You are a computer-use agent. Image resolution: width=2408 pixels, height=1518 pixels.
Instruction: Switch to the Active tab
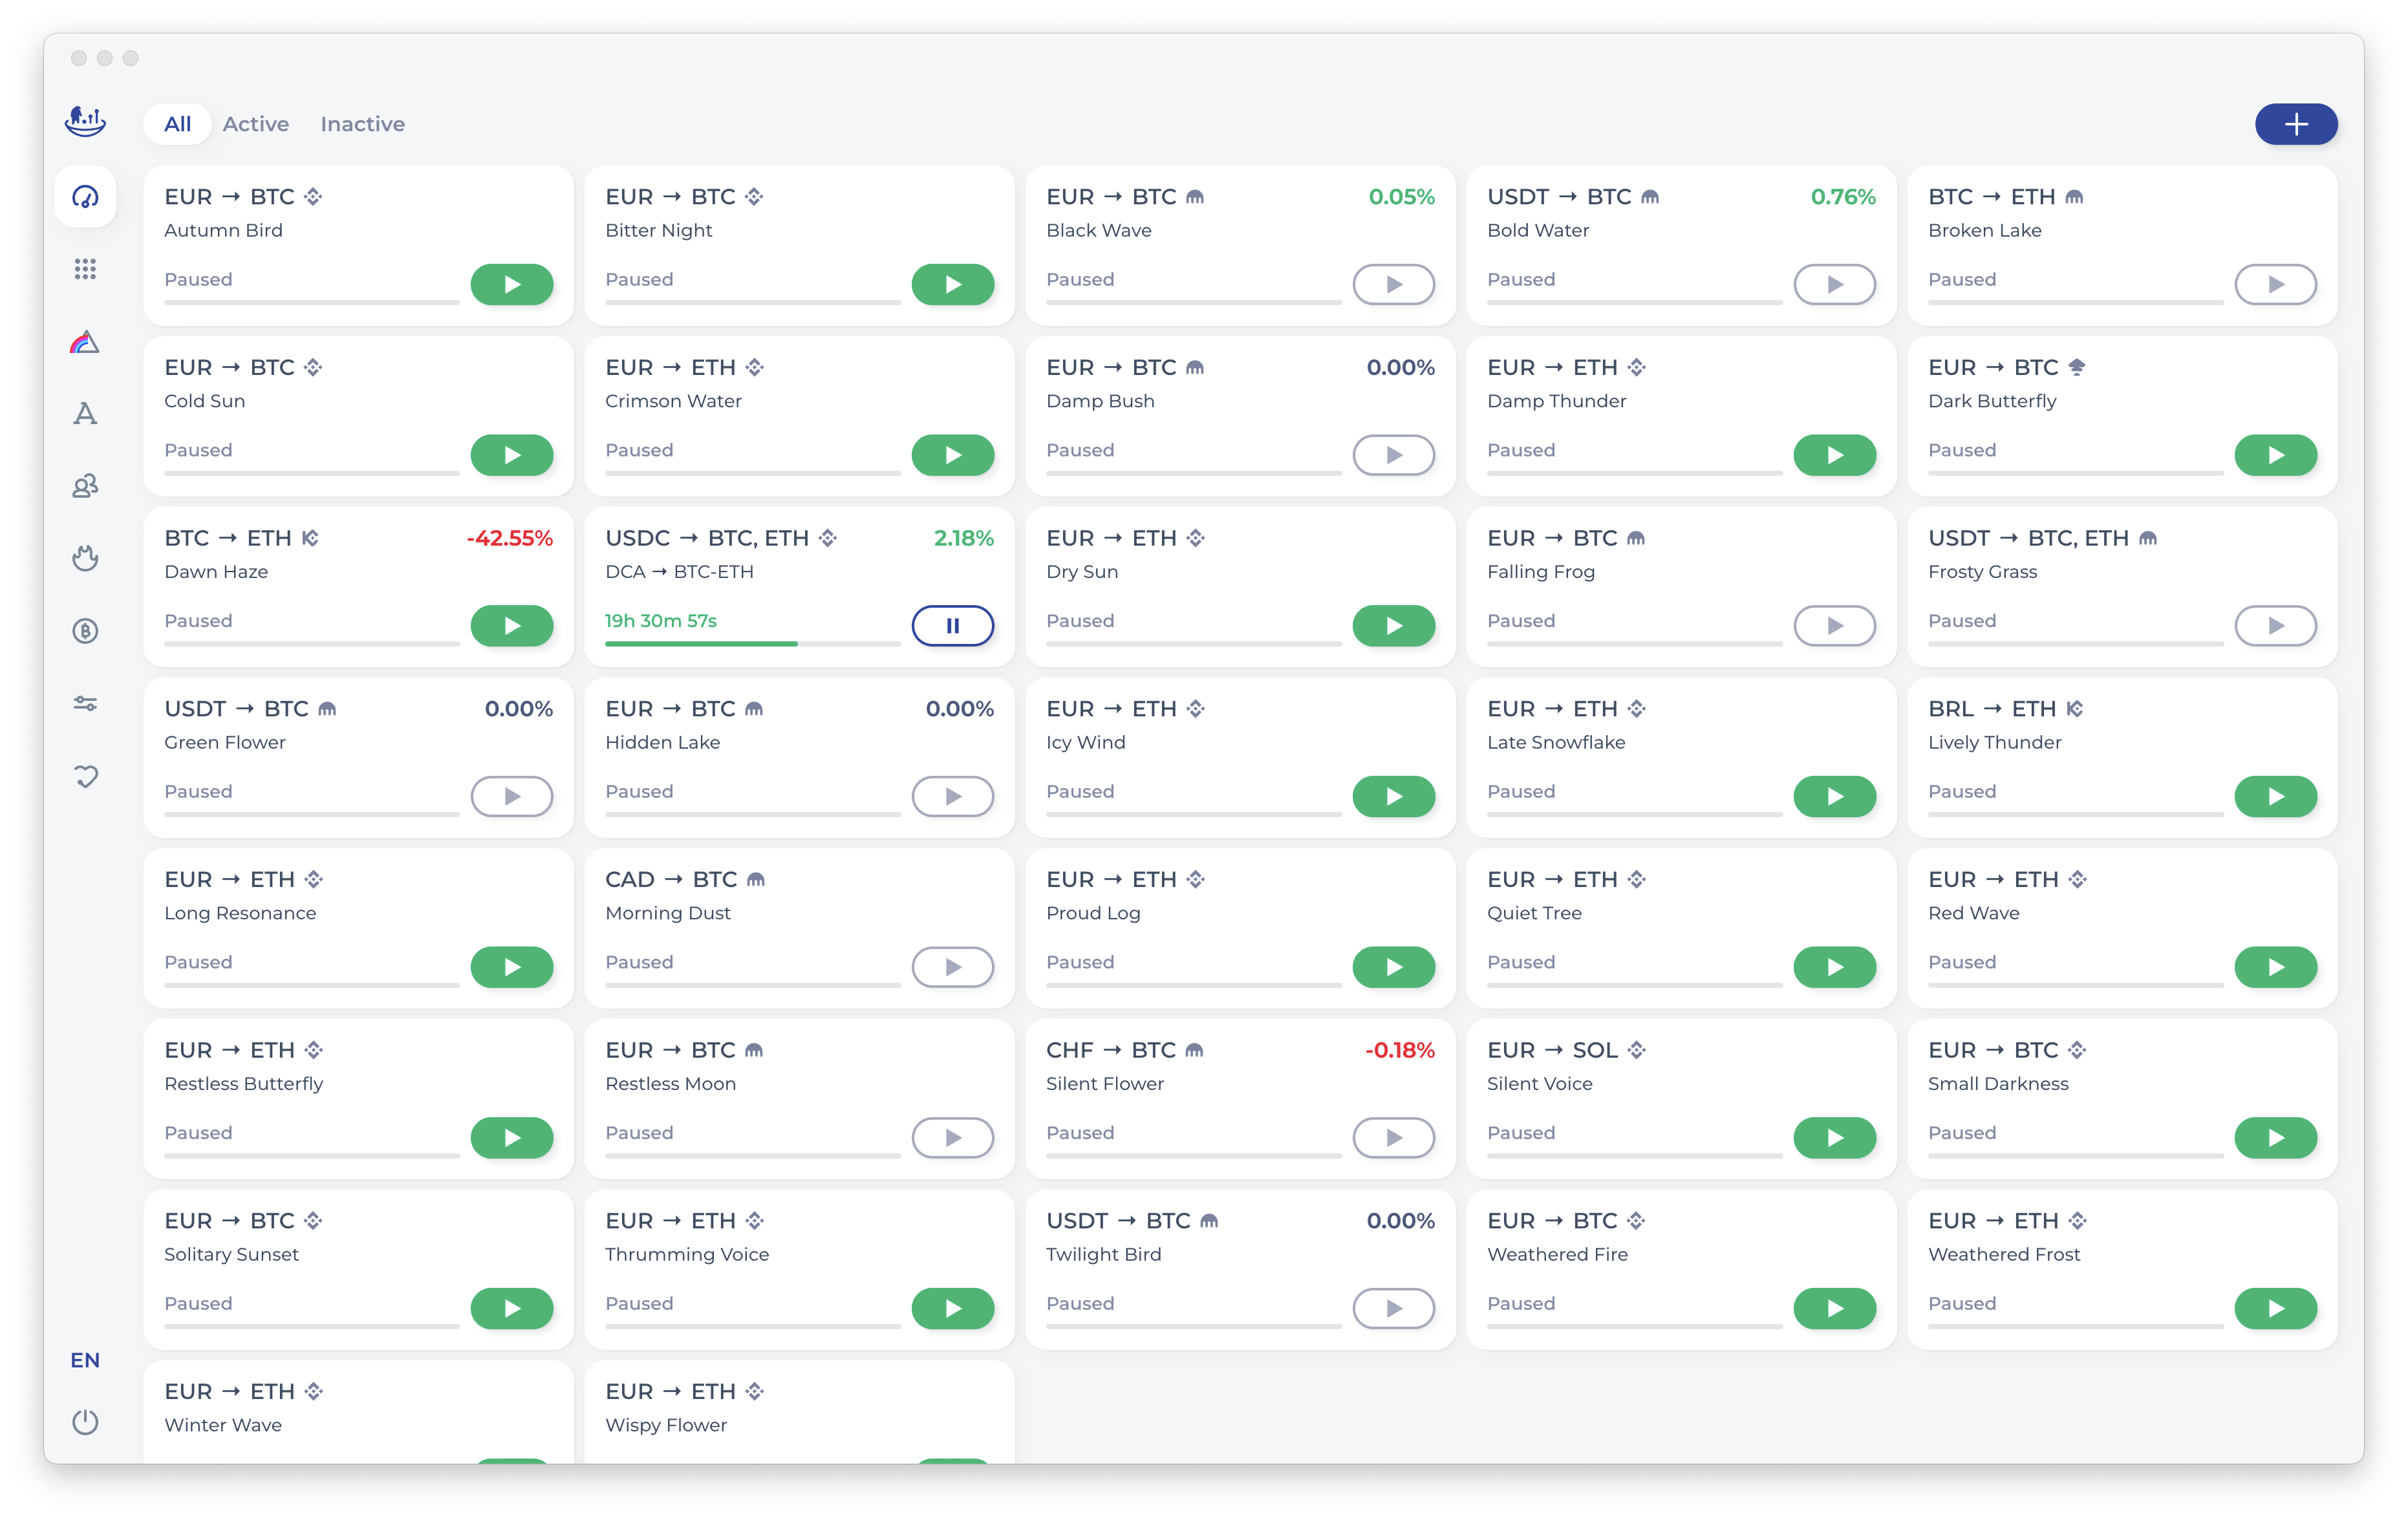pyautogui.click(x=255, y=124)
